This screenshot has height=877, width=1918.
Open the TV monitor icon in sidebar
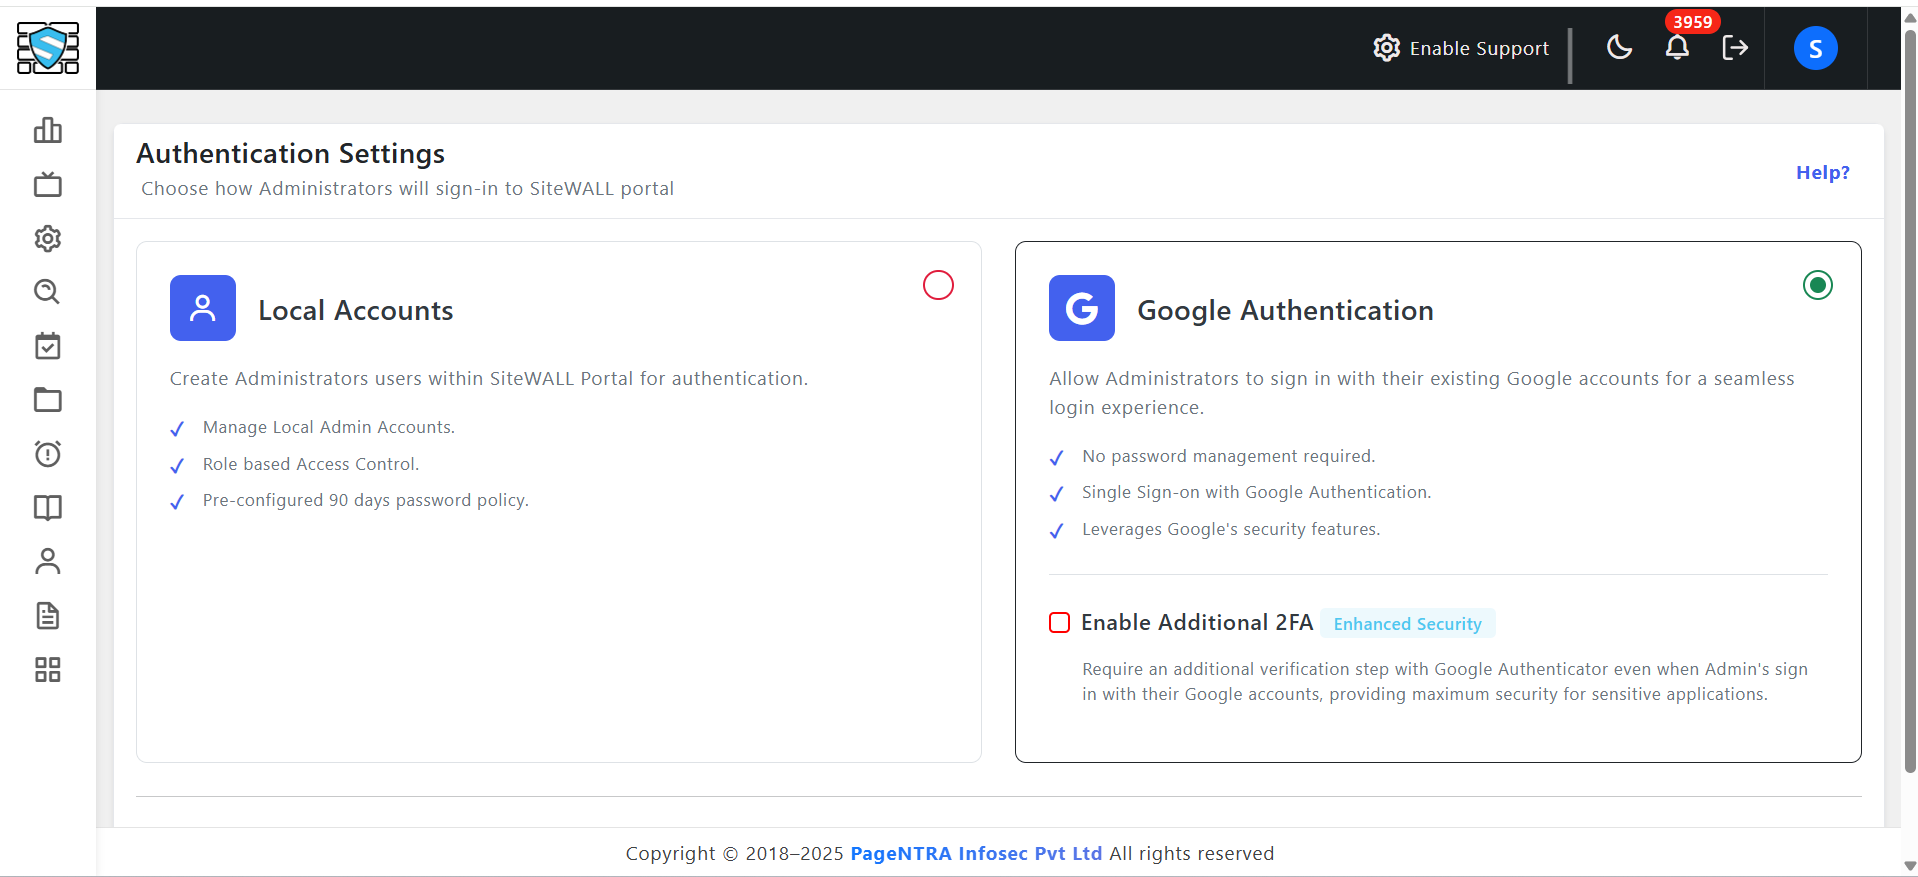tap(48, 184)
